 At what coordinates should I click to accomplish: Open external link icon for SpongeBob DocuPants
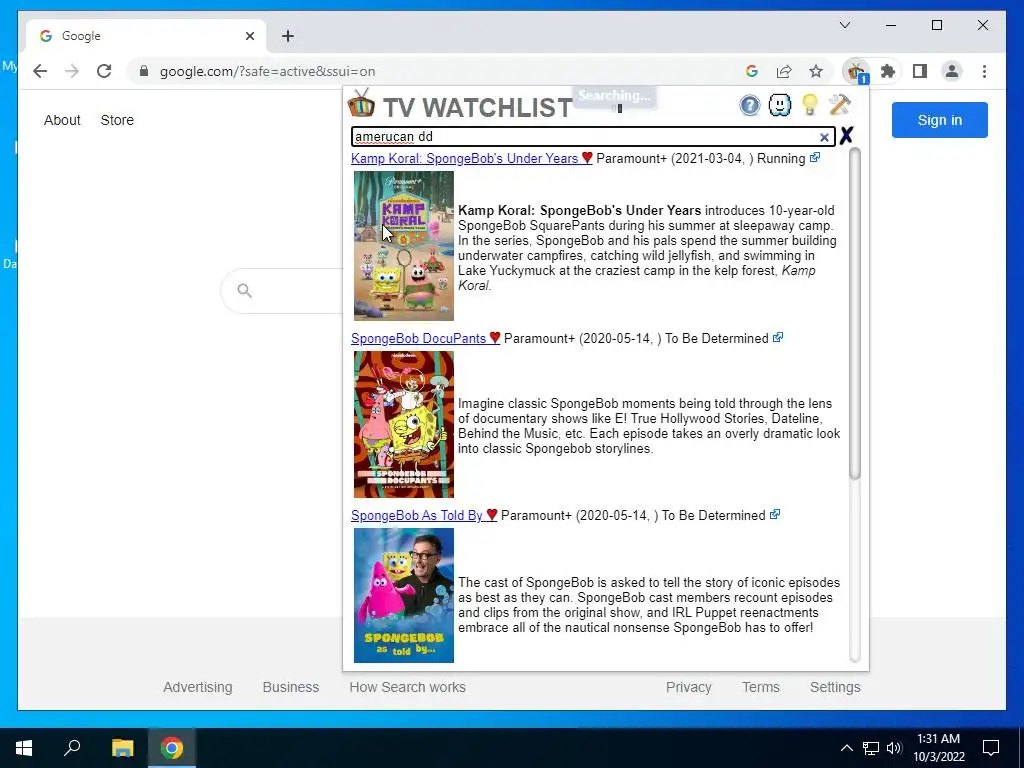(778, 338)
